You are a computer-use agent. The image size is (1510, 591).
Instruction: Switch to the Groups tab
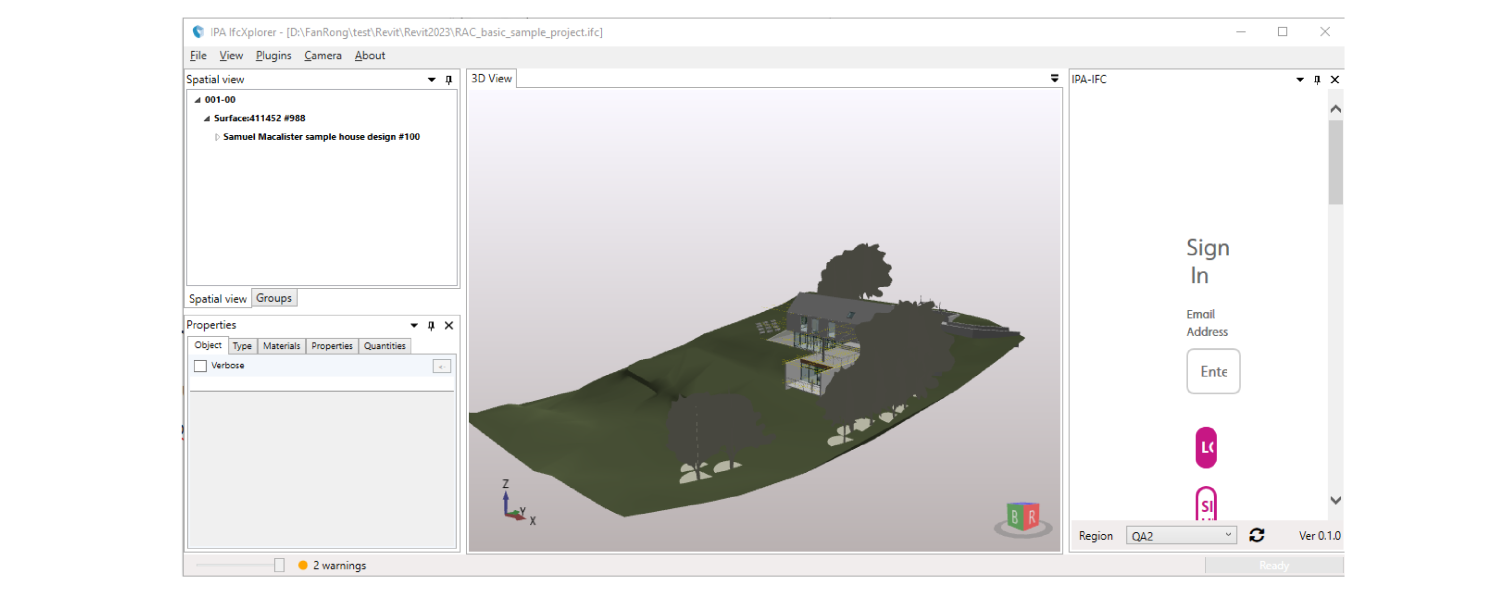click(x=273, y=298)
